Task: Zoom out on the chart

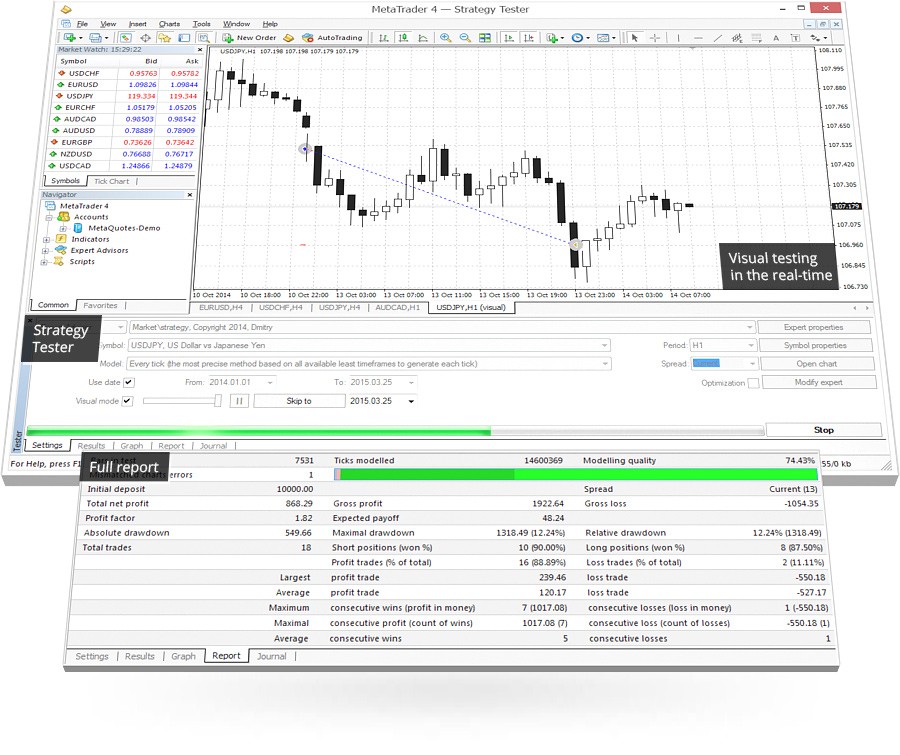Action: (x=465, y=38)
